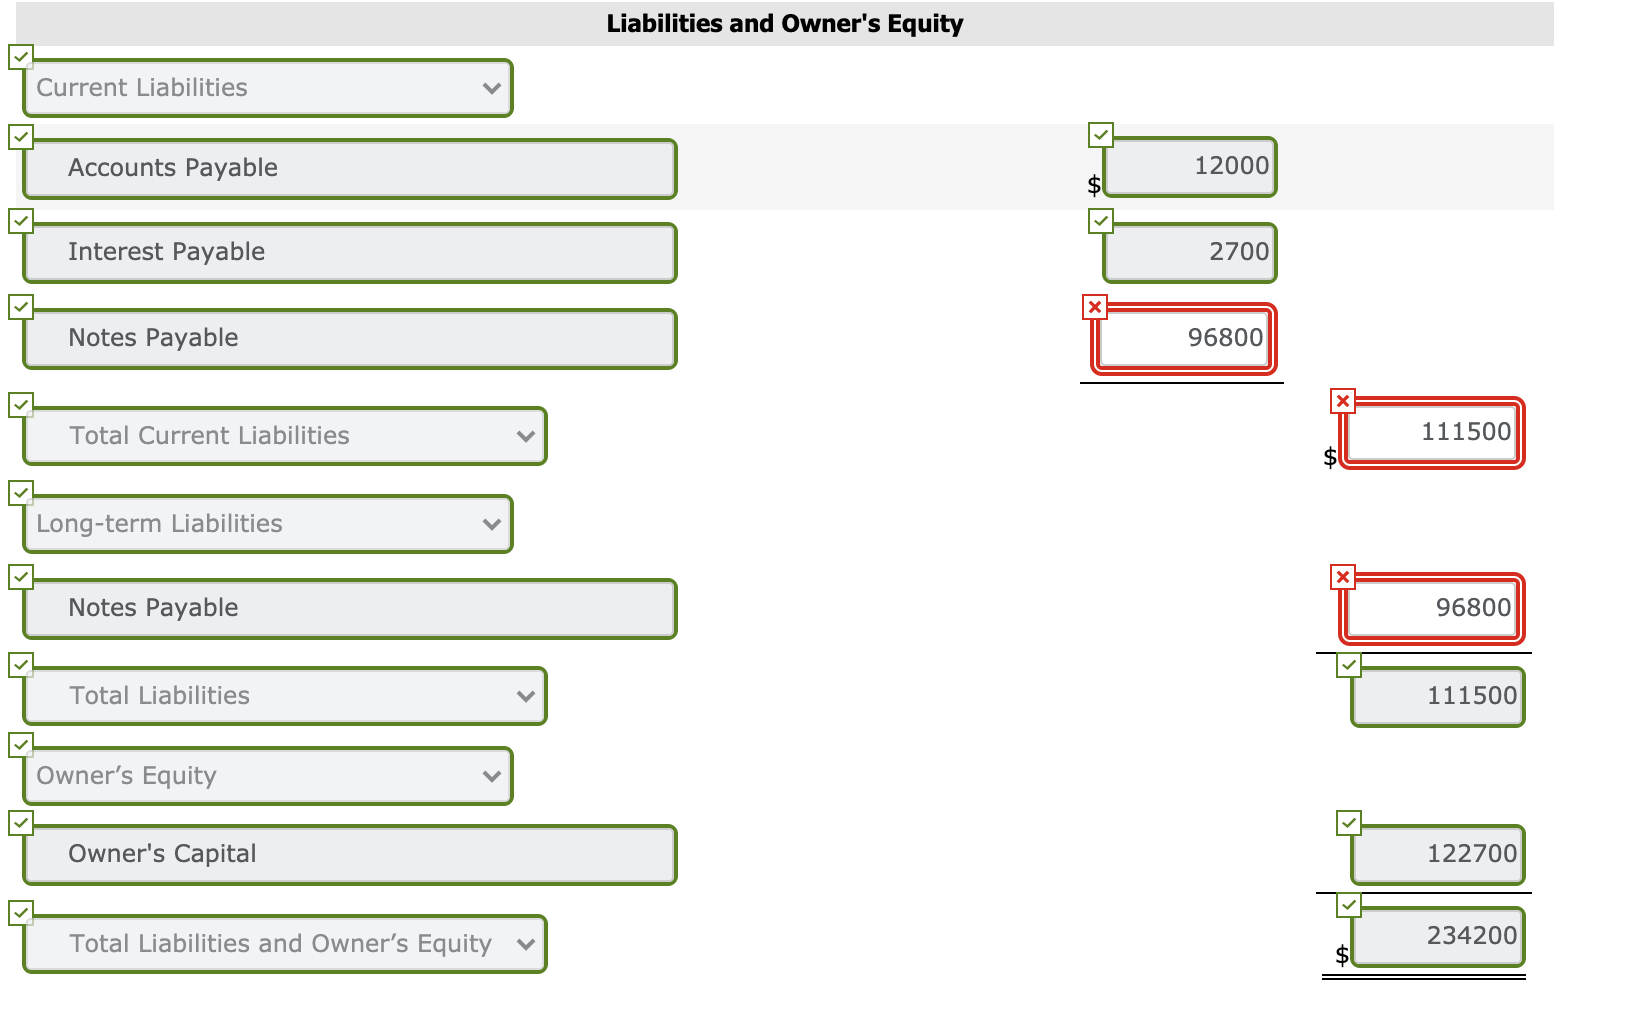The width and height of the screenshot is (1640, 1010).
Task: Select the current Notes Payable field above Total Current Liabilities
Action: pos(350,338)
